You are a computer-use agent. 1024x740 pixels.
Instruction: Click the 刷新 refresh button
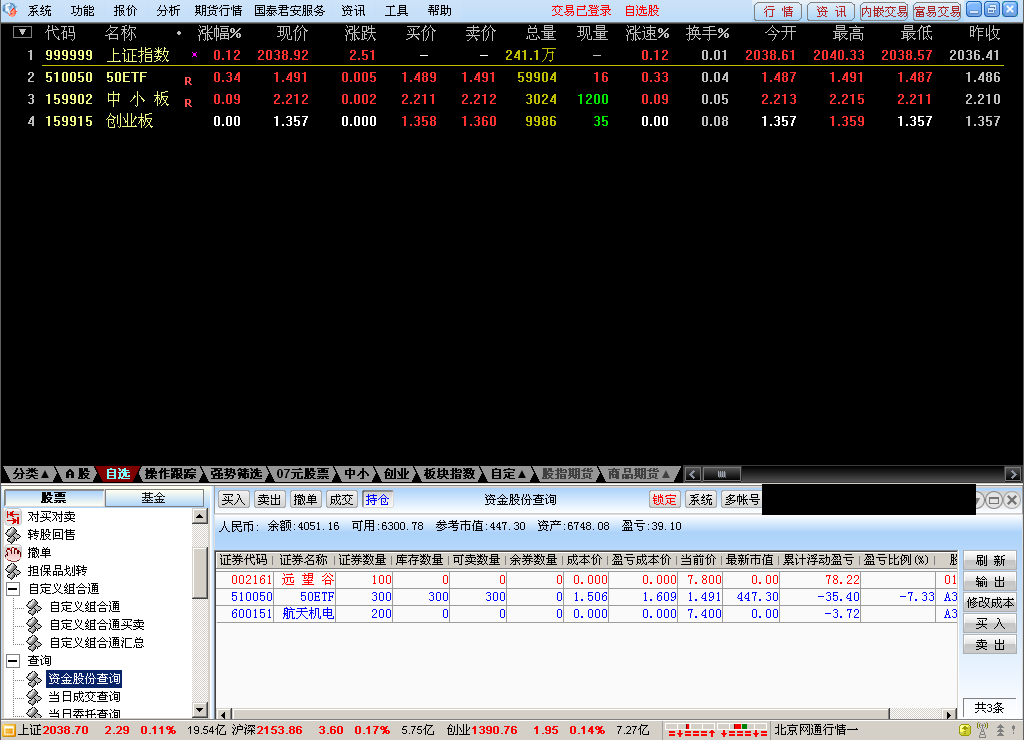[989, 561]
